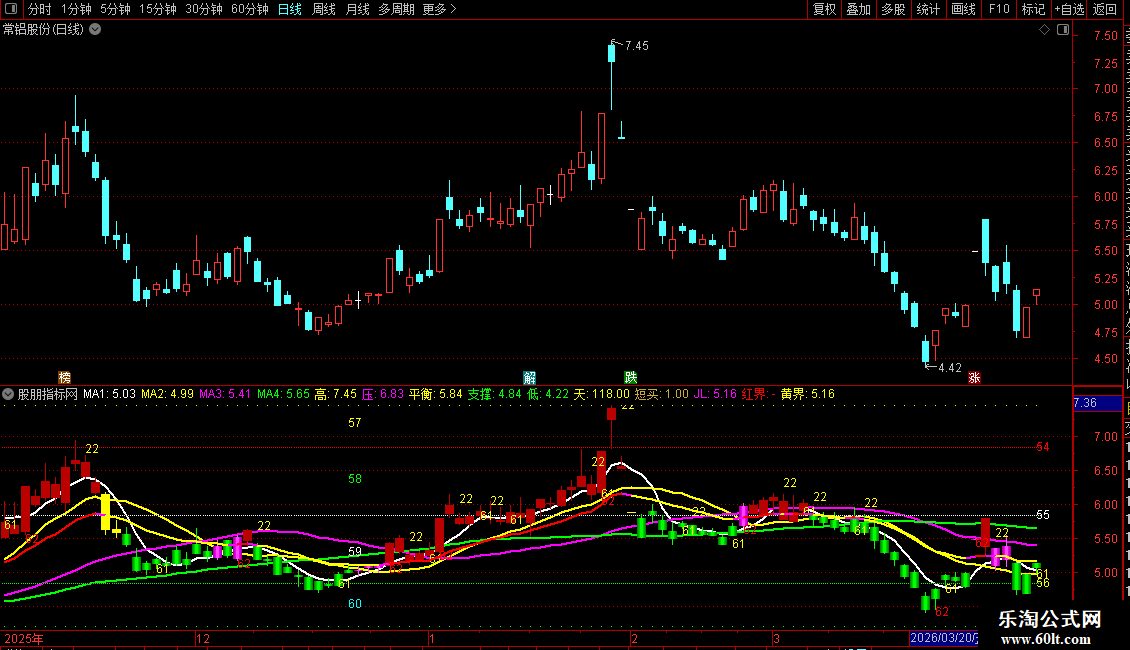
Task: Click the 标记 mark button
Action: click(x=1033, y=9)
